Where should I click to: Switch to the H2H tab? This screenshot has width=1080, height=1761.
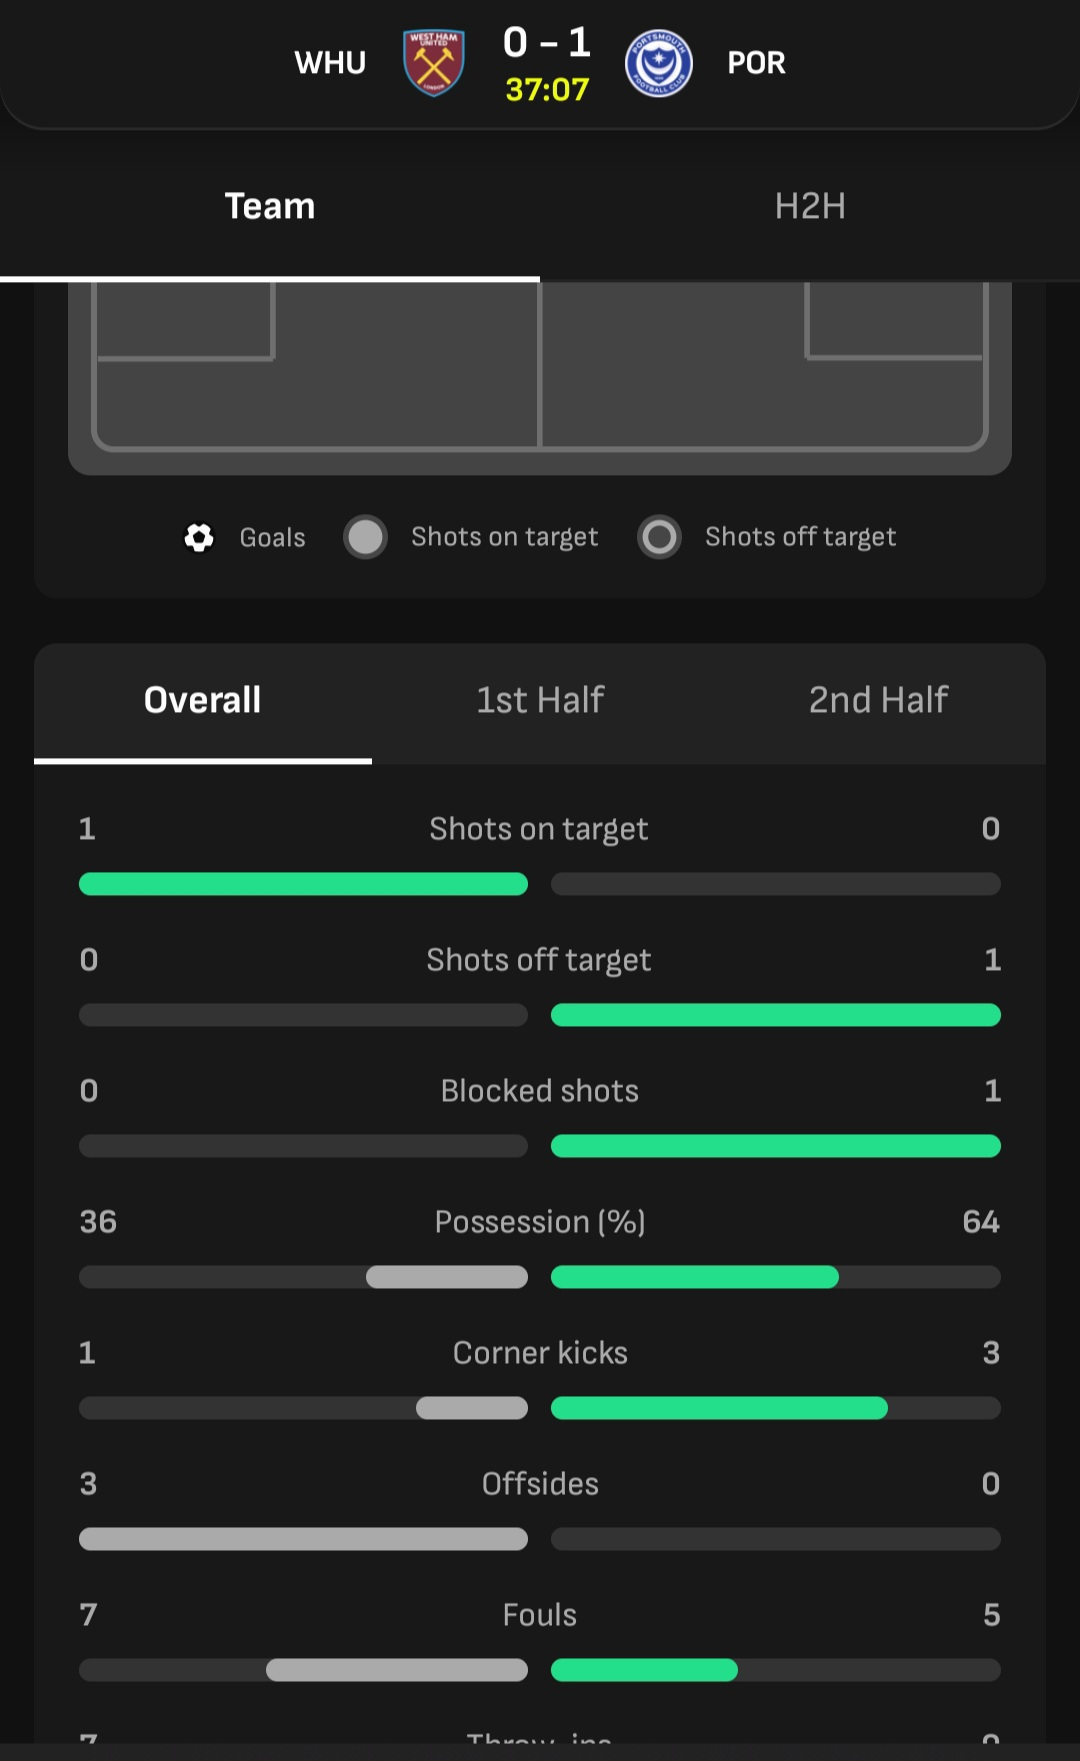point(810,206)
